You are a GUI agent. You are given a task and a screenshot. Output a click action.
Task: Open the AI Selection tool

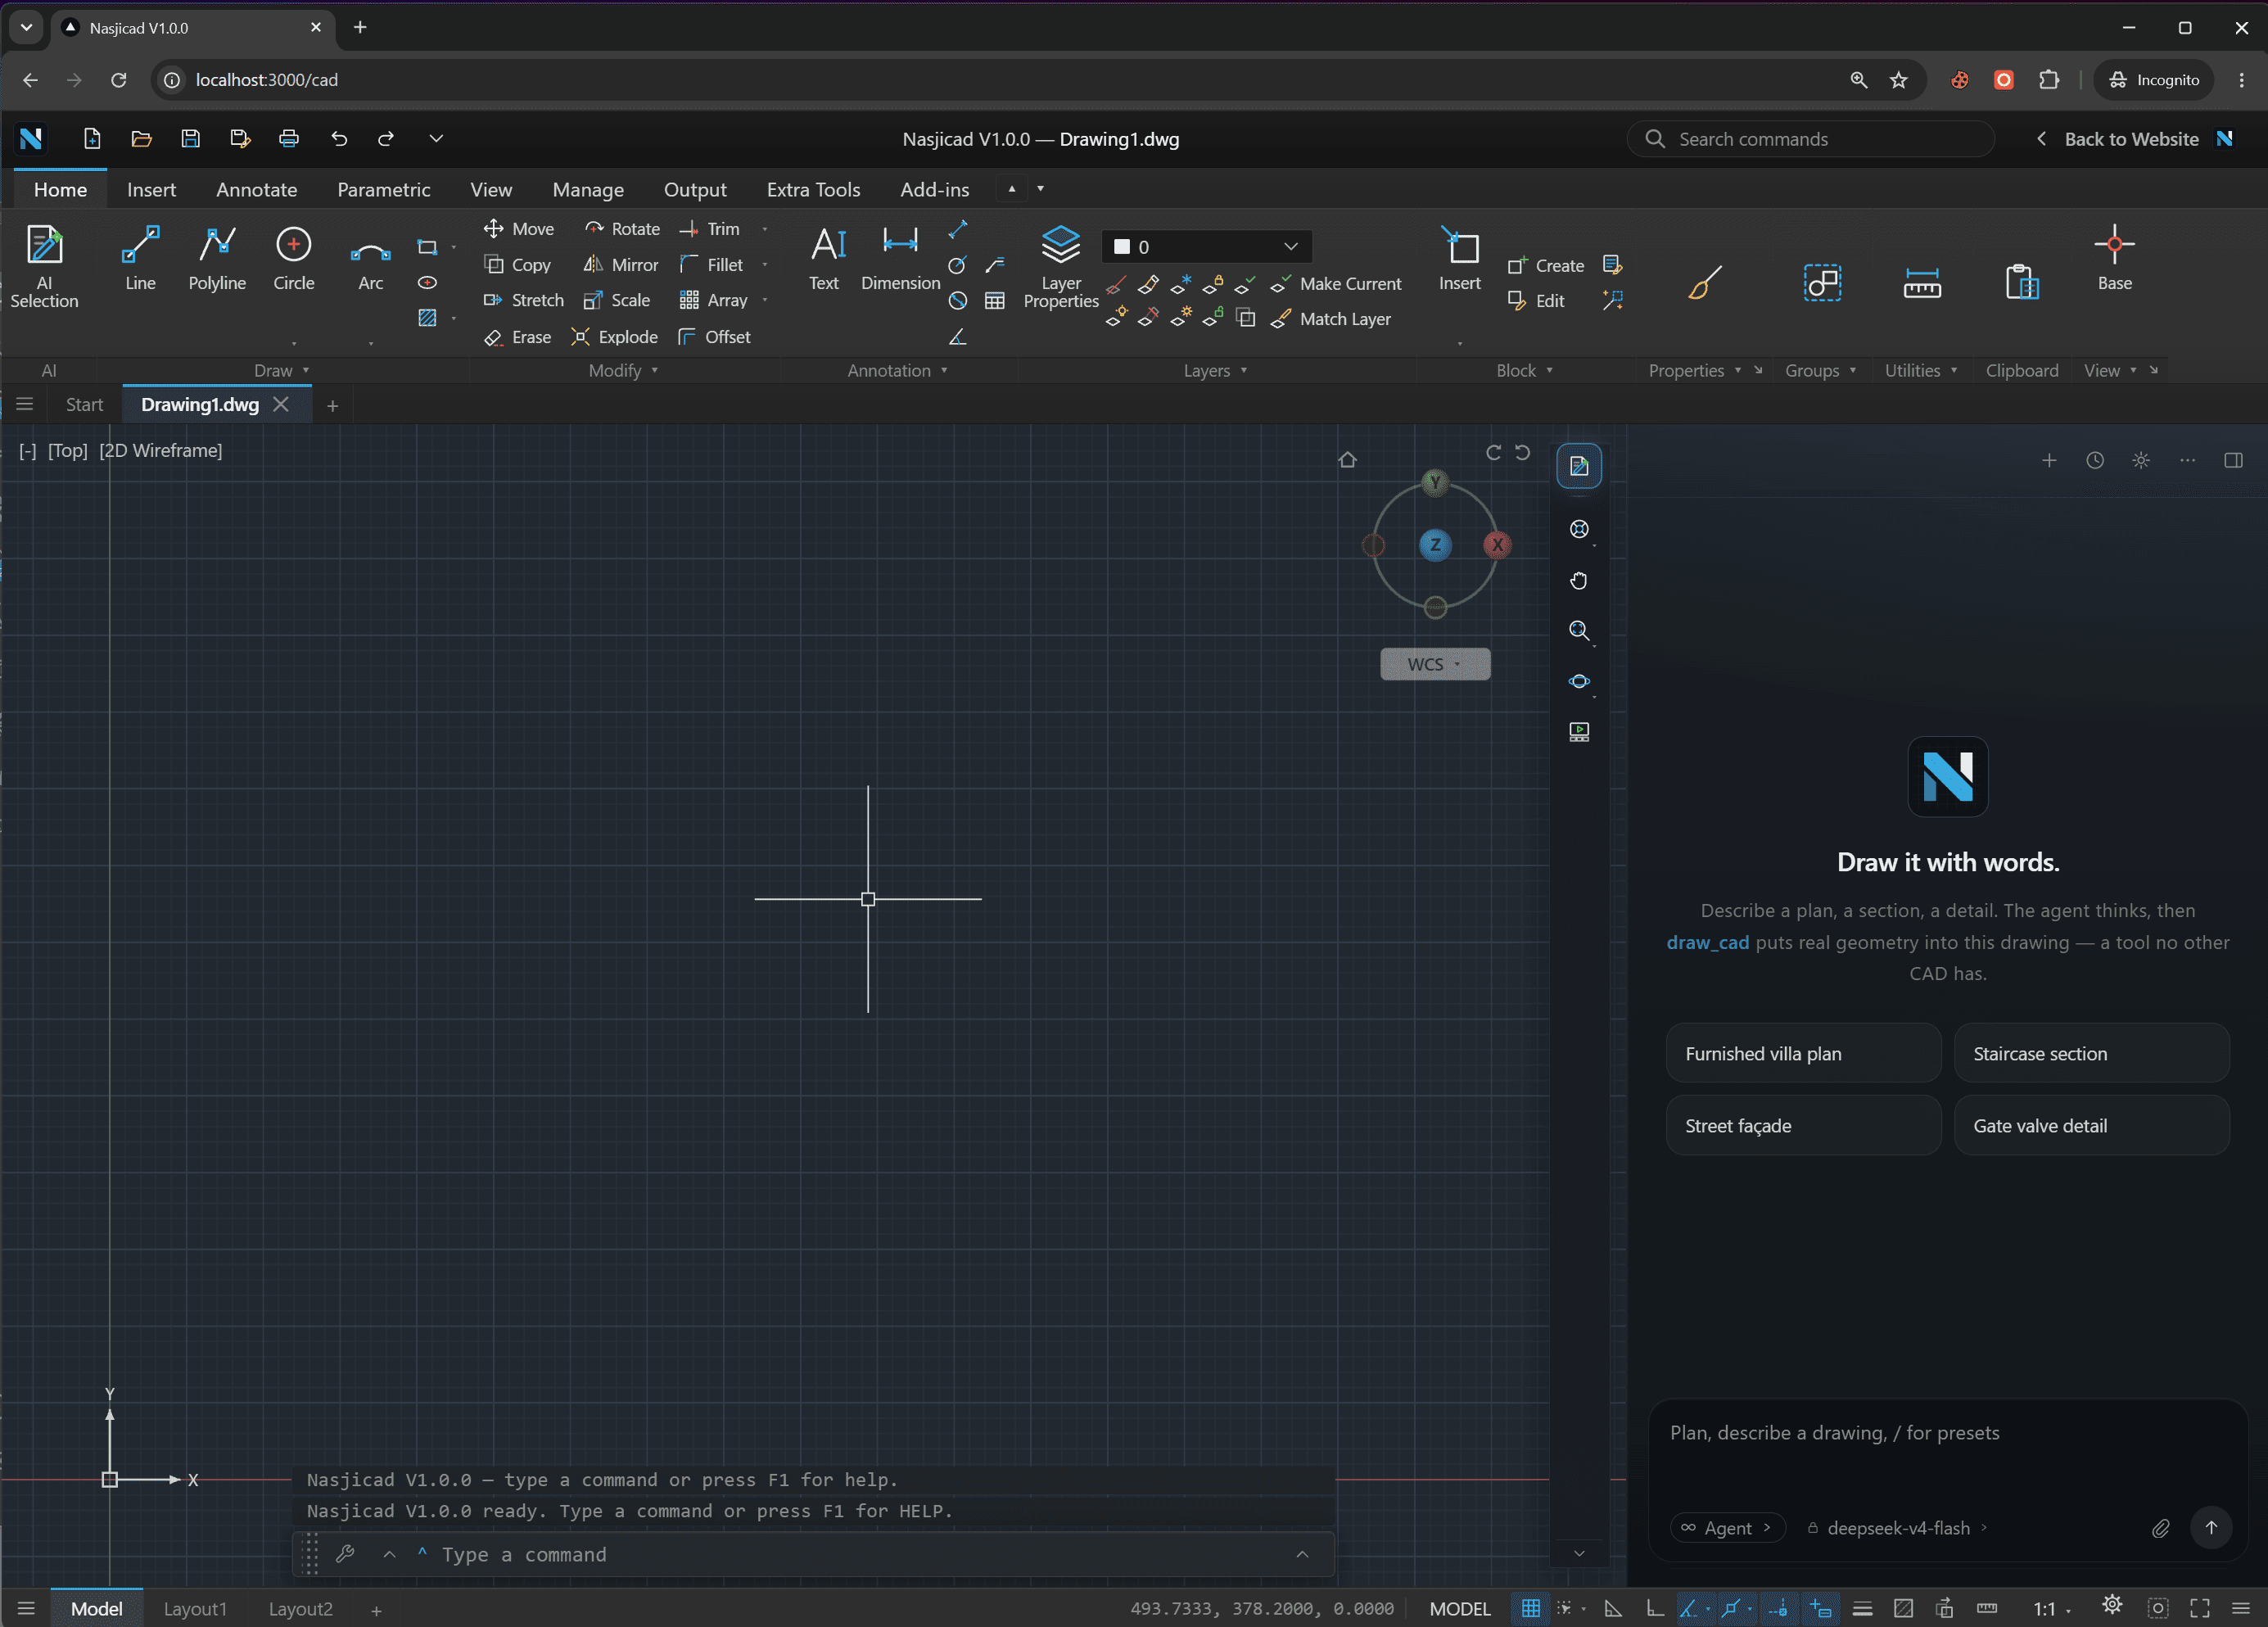44,266
